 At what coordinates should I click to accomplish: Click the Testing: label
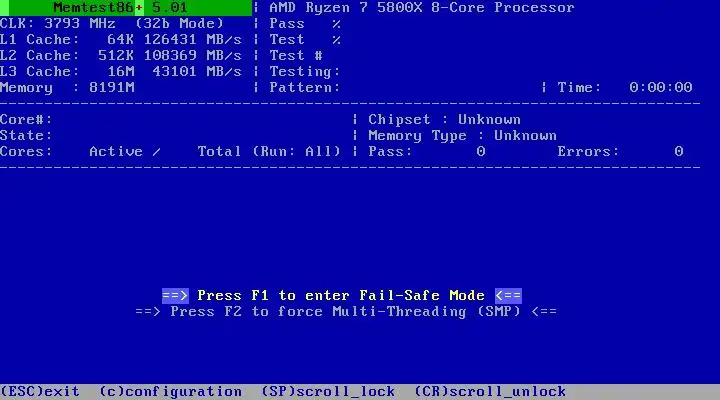point(304,72)
